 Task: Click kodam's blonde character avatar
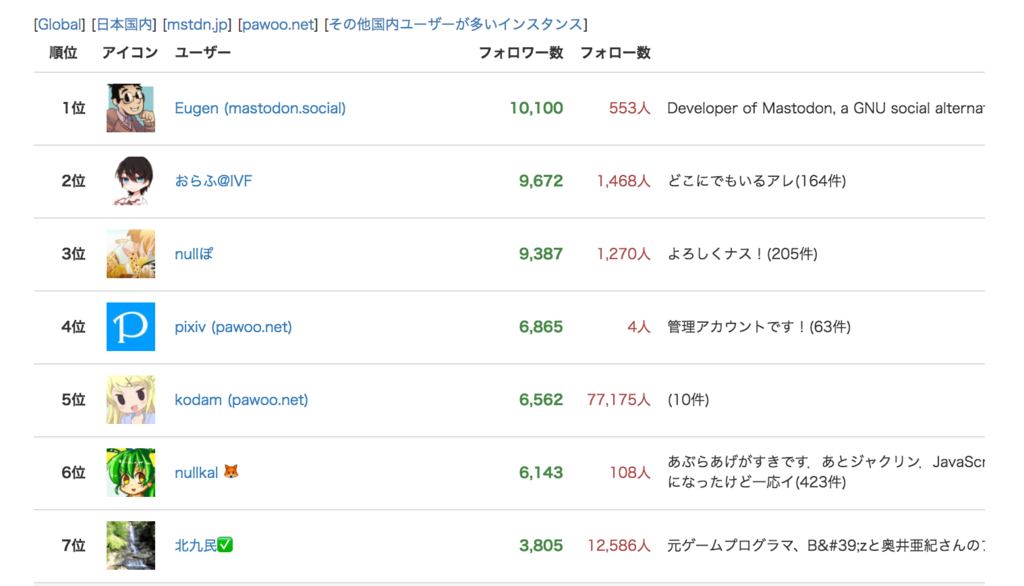[x=131, y=399]
